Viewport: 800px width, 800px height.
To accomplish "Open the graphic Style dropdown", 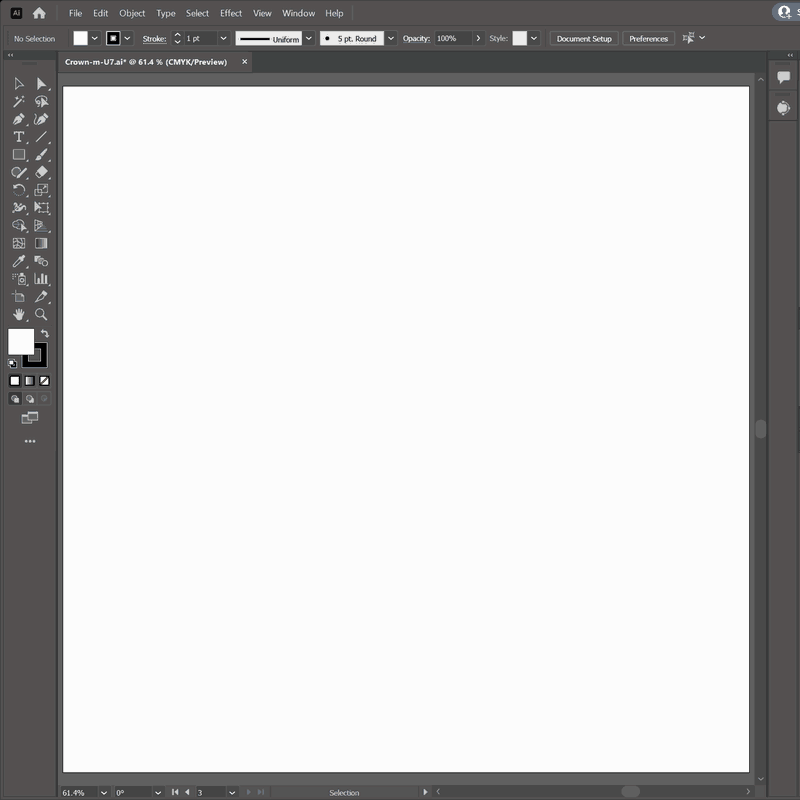I will tap(534, 38).
